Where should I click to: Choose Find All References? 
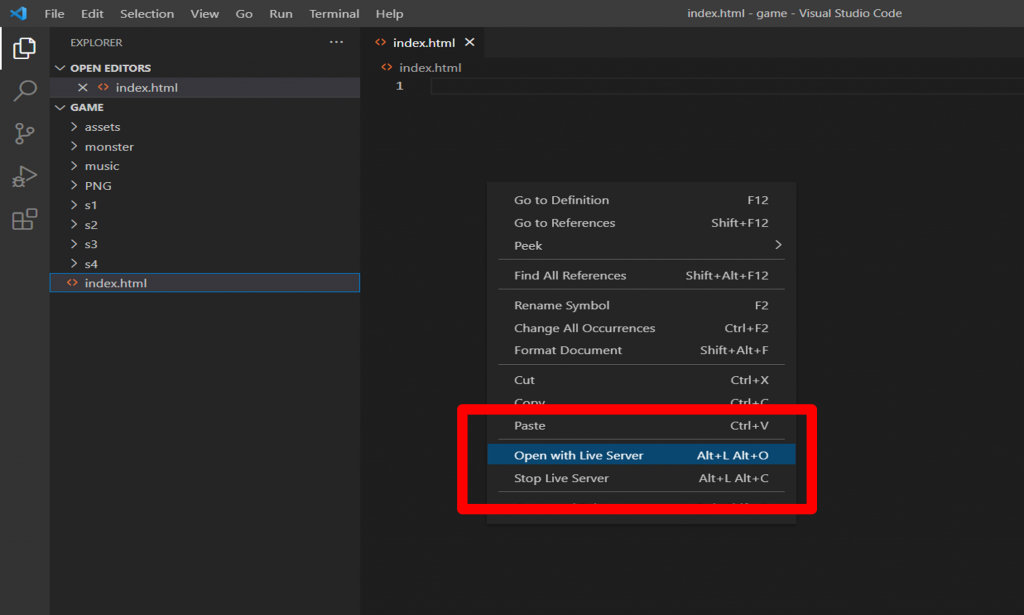pos(641,276)
